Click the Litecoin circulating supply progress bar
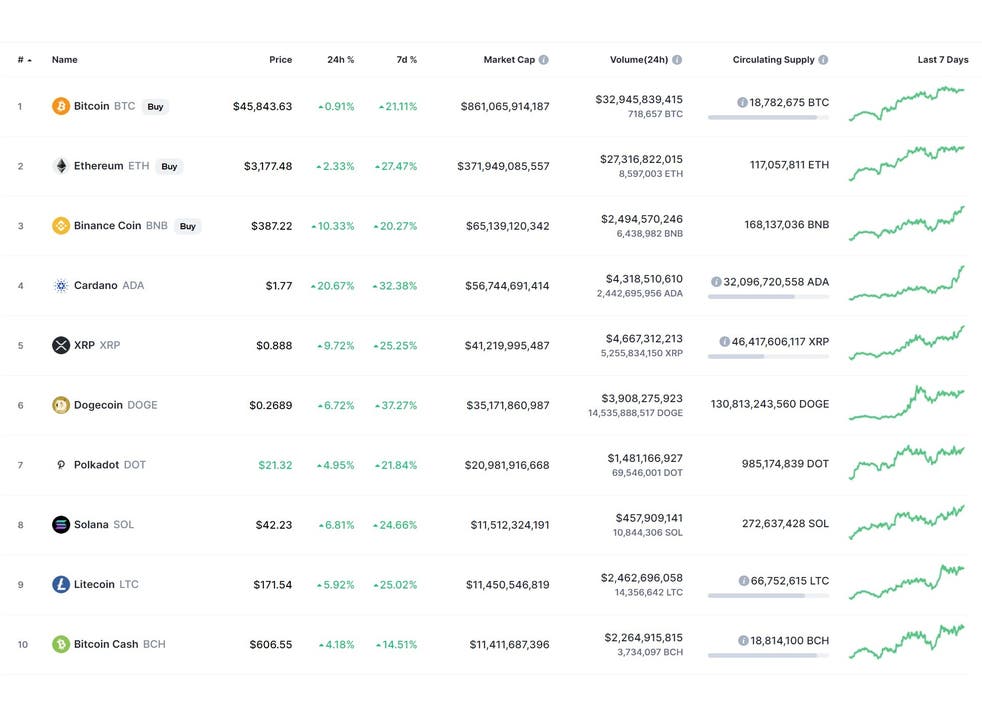982x726 pixels. pyautogui.click(x=768, y=596)
